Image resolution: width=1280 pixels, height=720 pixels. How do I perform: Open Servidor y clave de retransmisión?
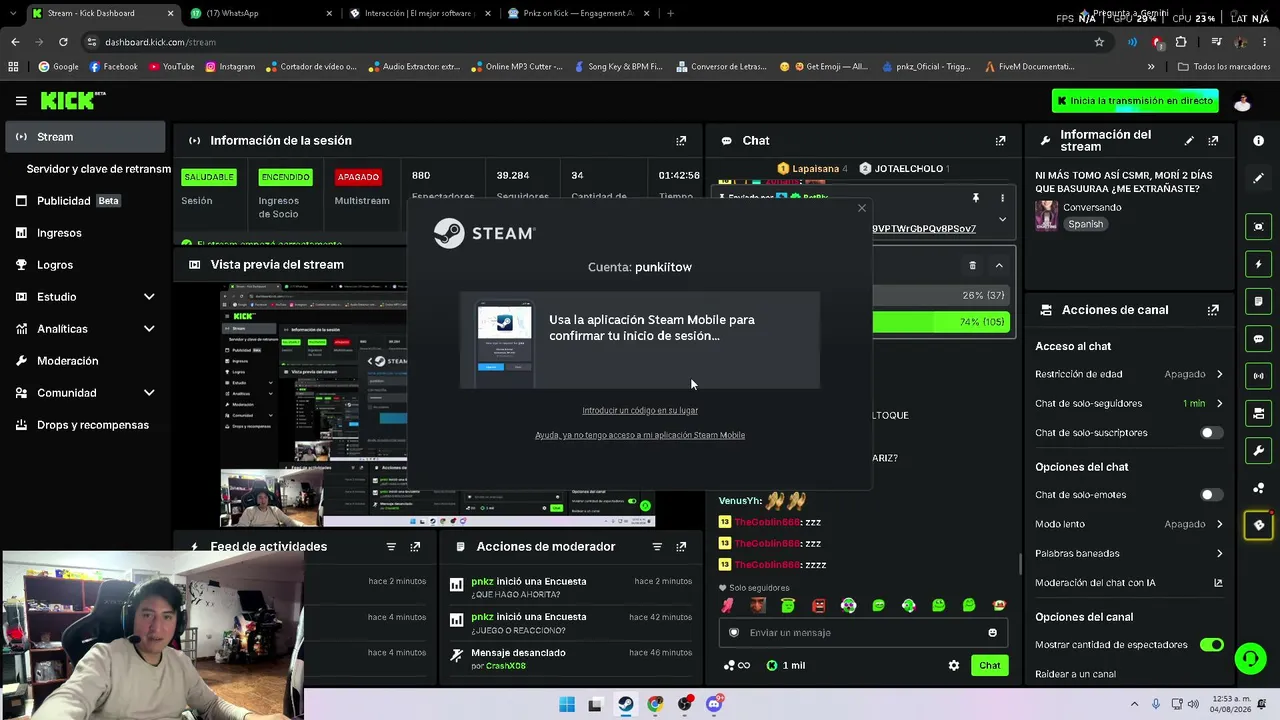click(98, 169)
